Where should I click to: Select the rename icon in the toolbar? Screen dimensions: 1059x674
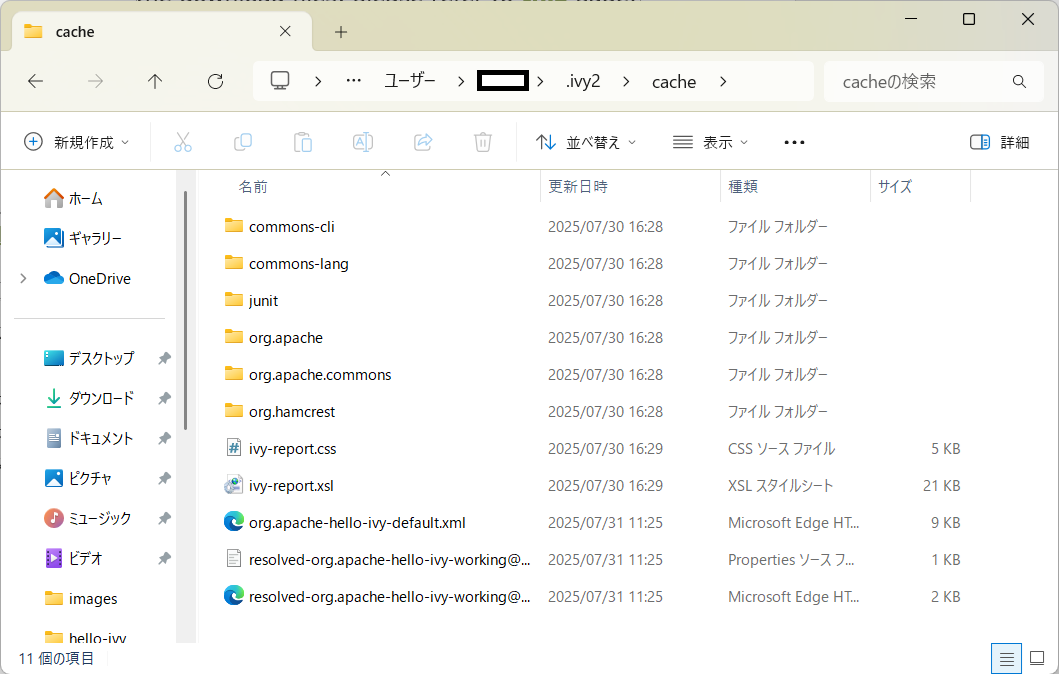(363, 142)
